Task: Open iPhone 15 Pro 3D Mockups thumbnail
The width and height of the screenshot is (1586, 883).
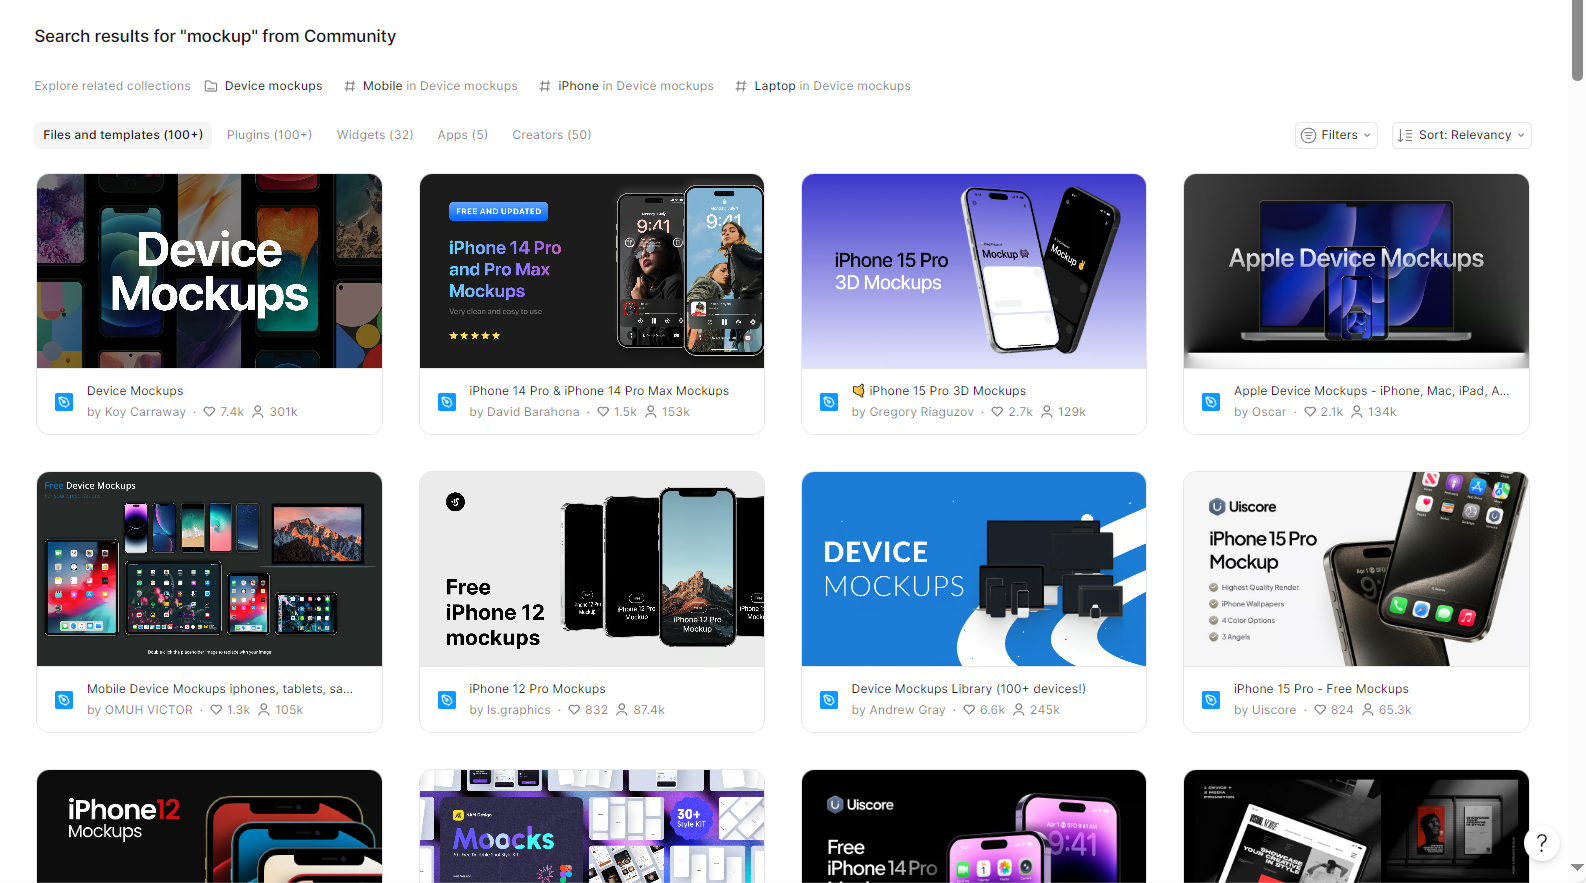Action: [974, 271]
